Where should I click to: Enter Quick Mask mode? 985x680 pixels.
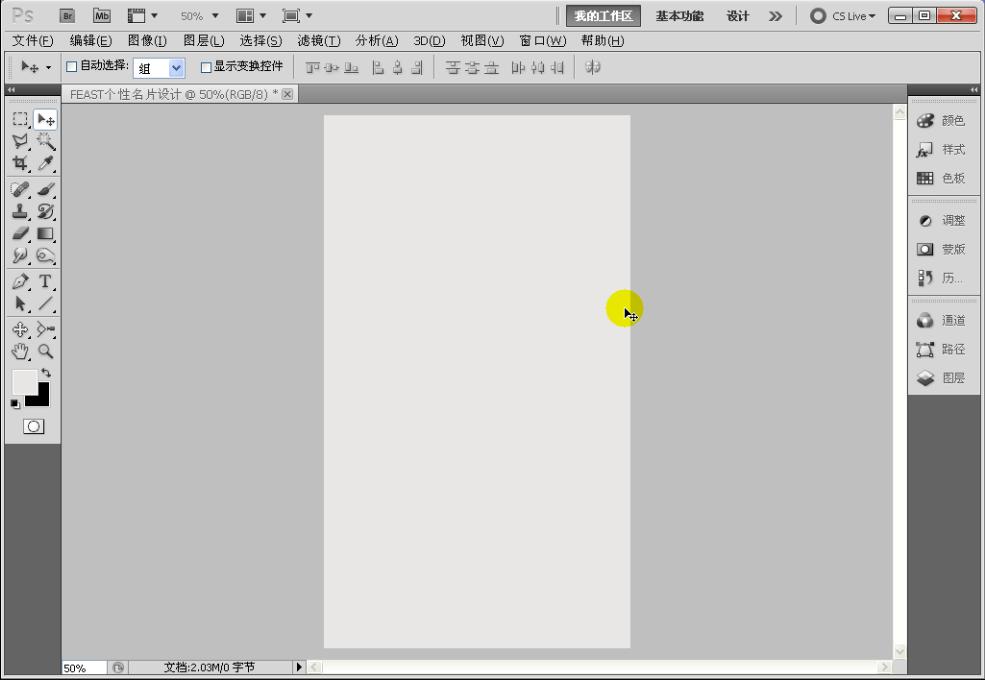pos(33,425)
